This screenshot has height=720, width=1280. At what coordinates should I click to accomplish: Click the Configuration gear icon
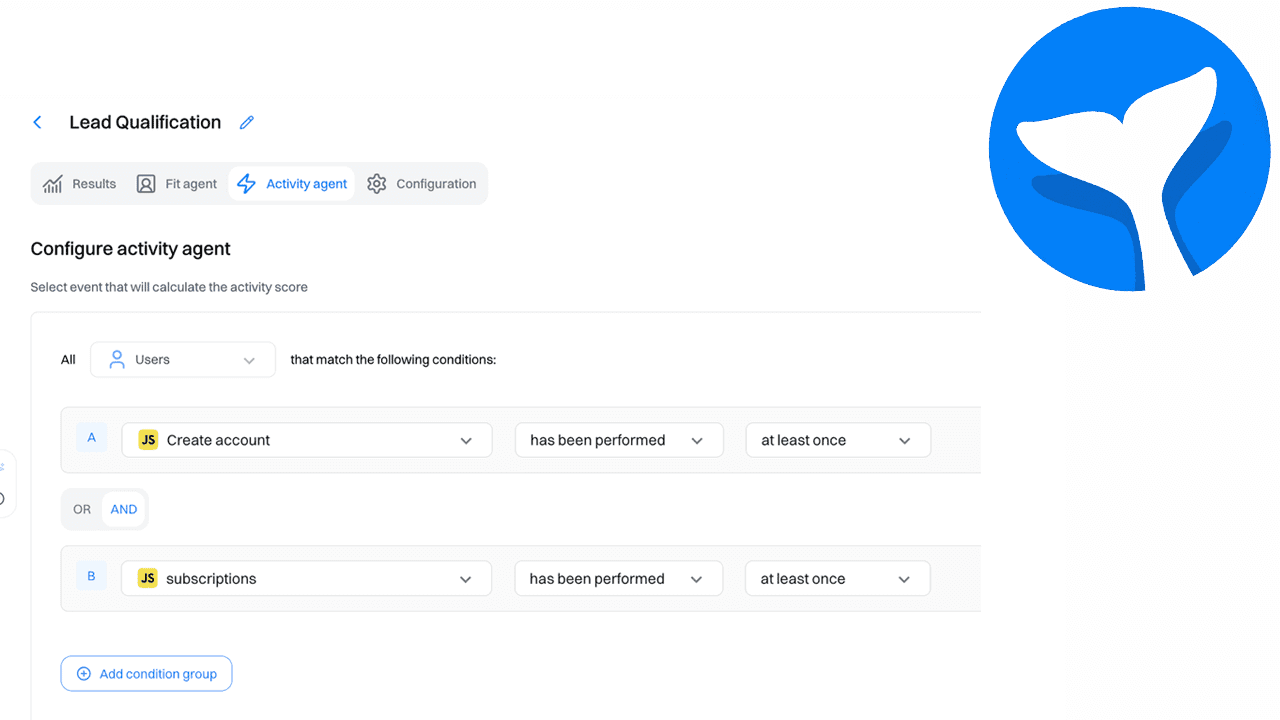(x=377, y=183)
